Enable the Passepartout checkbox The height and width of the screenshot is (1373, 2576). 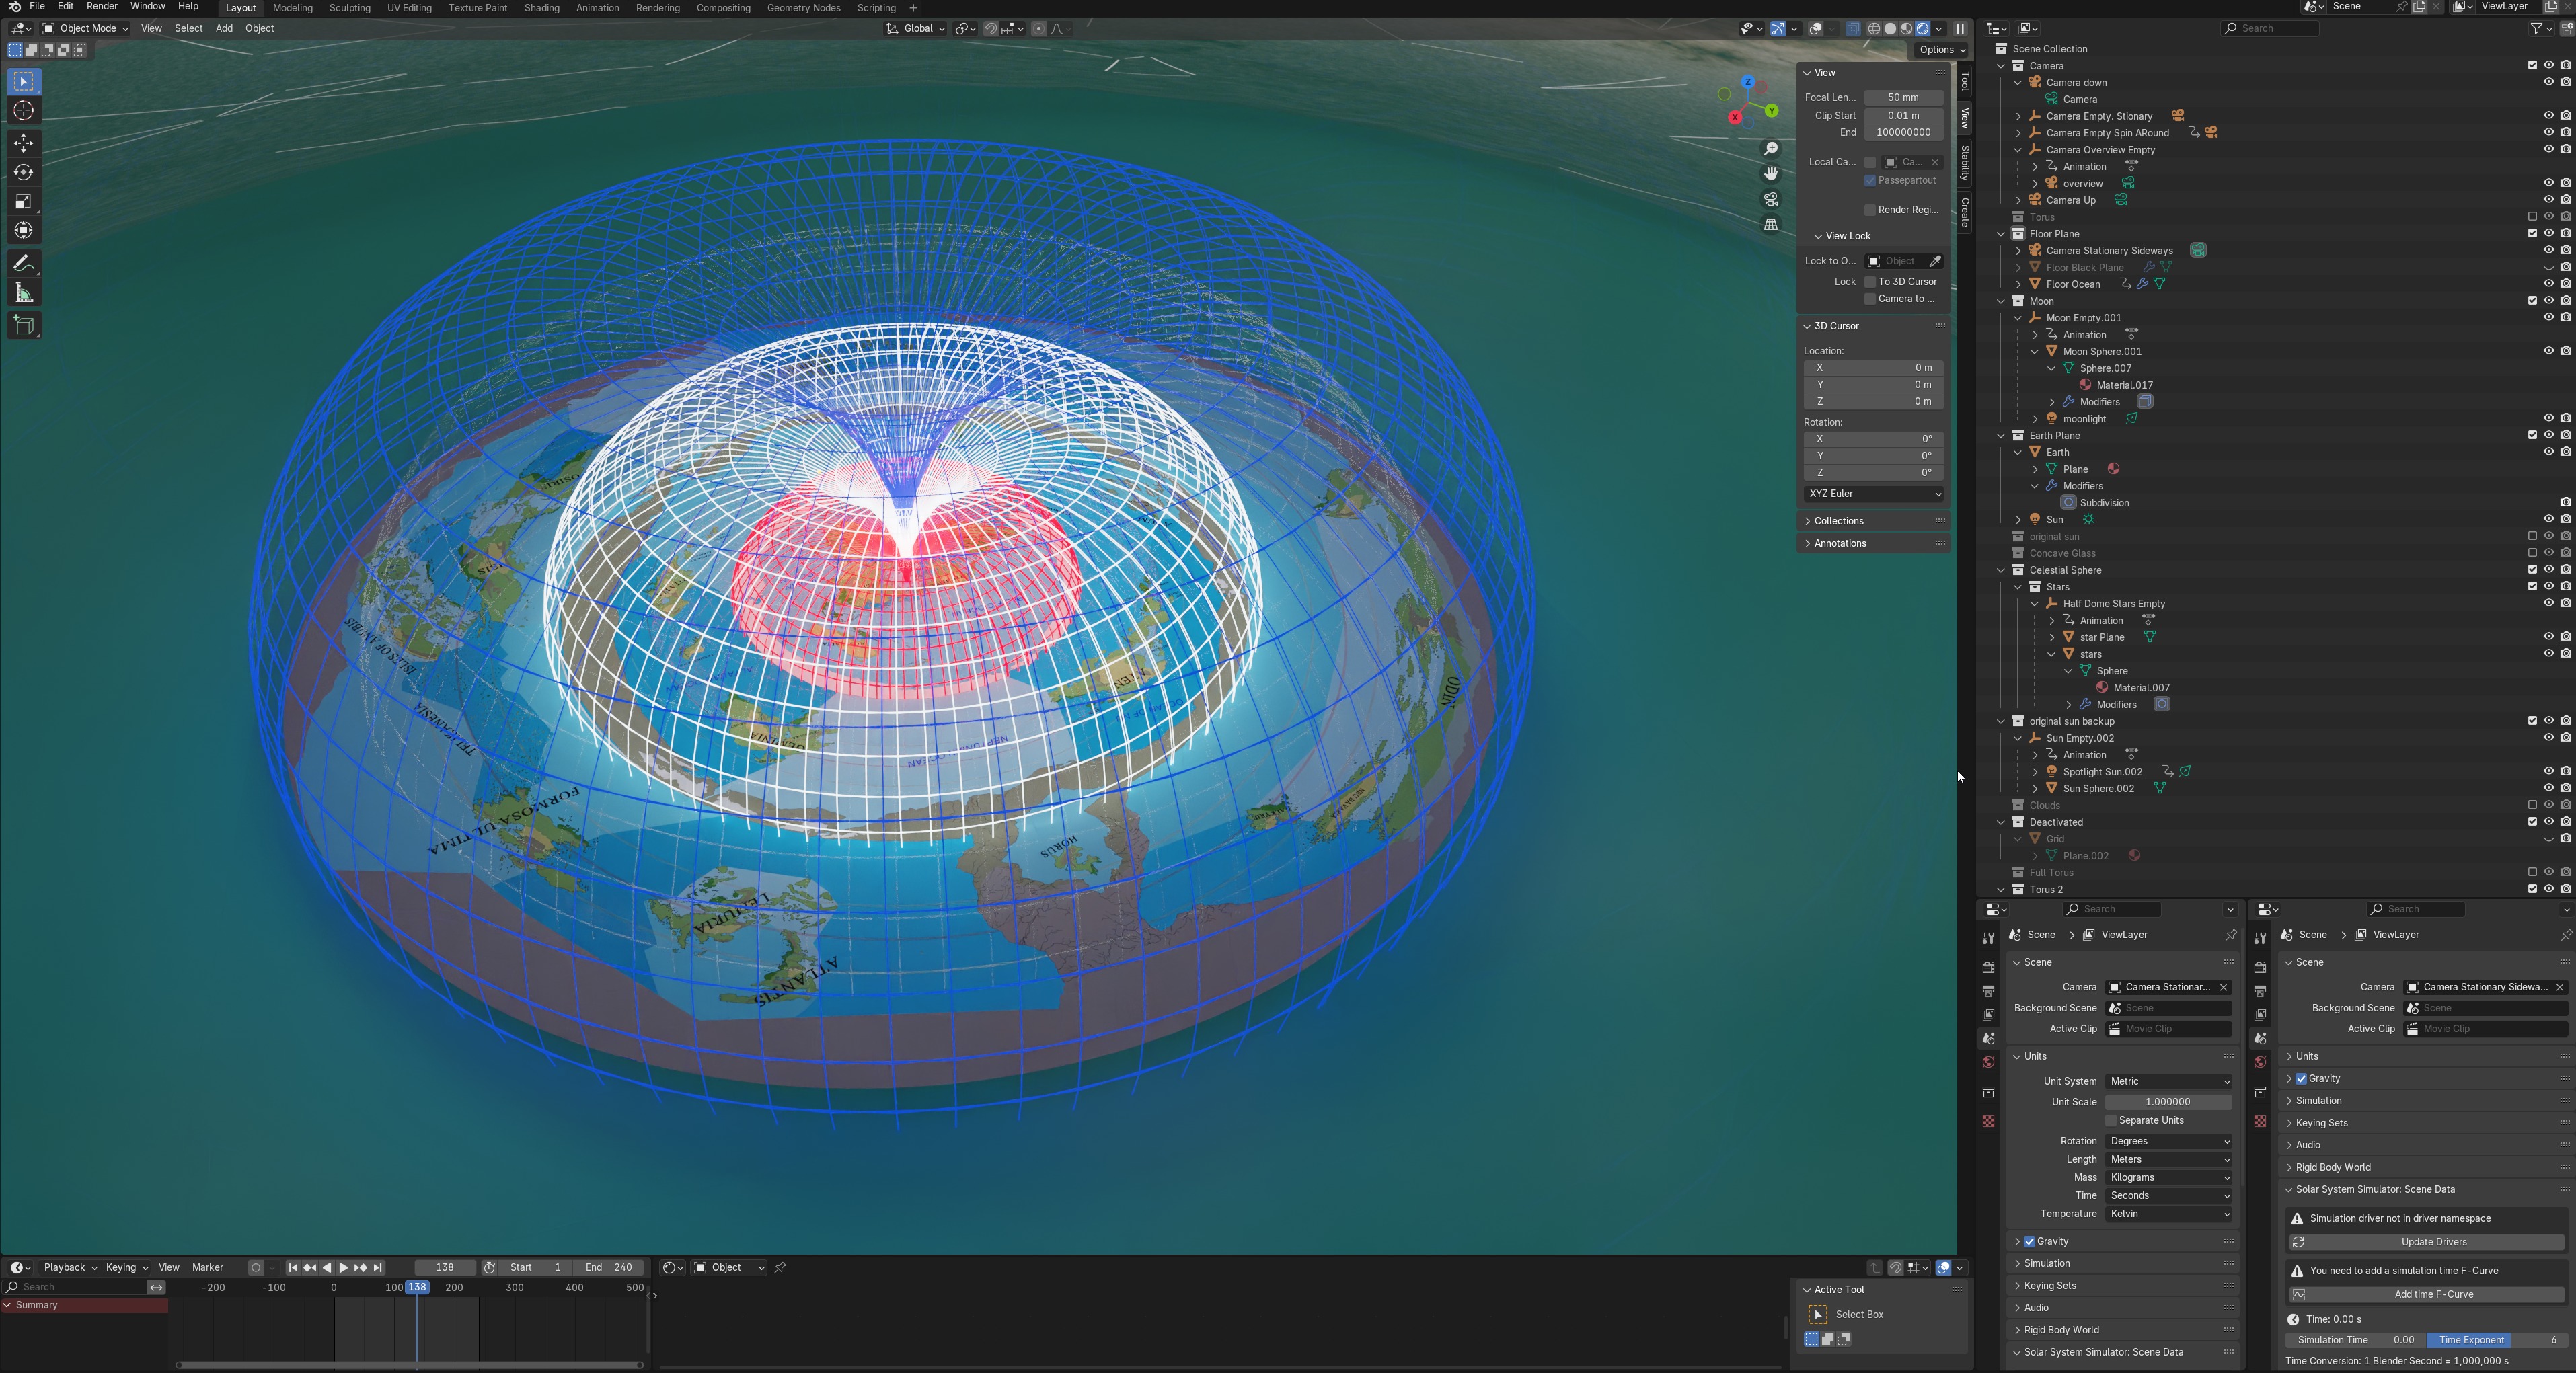(1870, 180)
